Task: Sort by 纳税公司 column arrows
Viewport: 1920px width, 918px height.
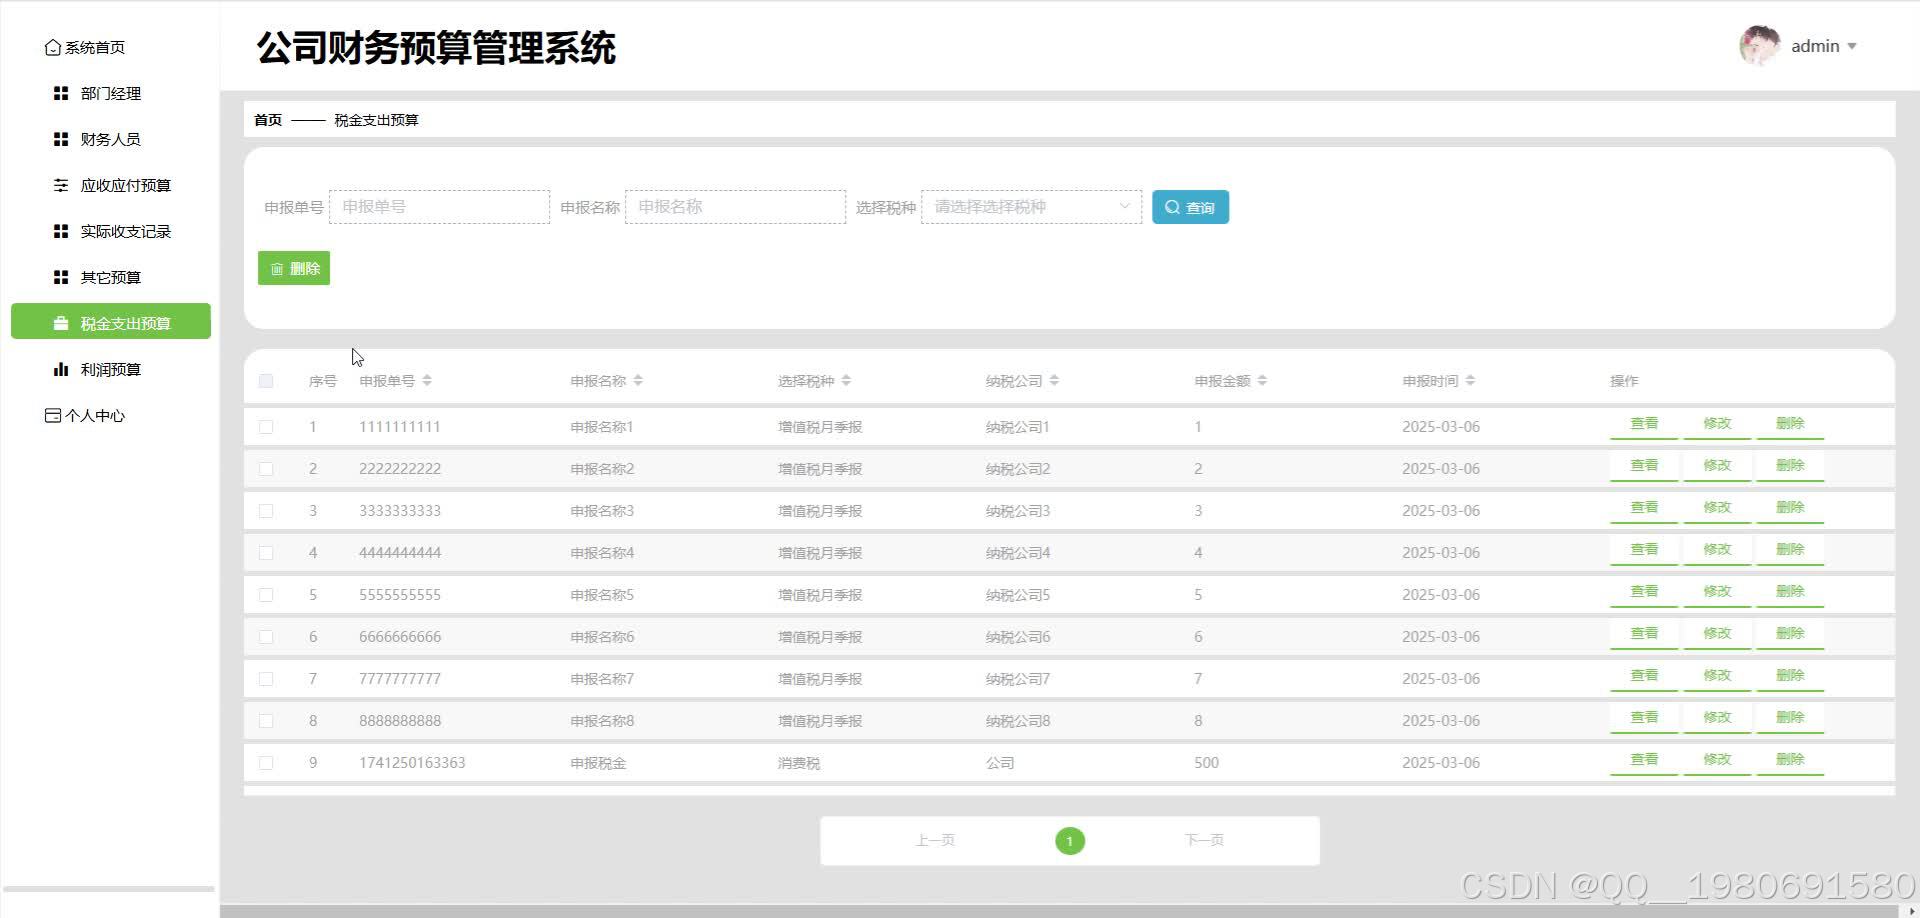Action: [x=1054, y=381]
